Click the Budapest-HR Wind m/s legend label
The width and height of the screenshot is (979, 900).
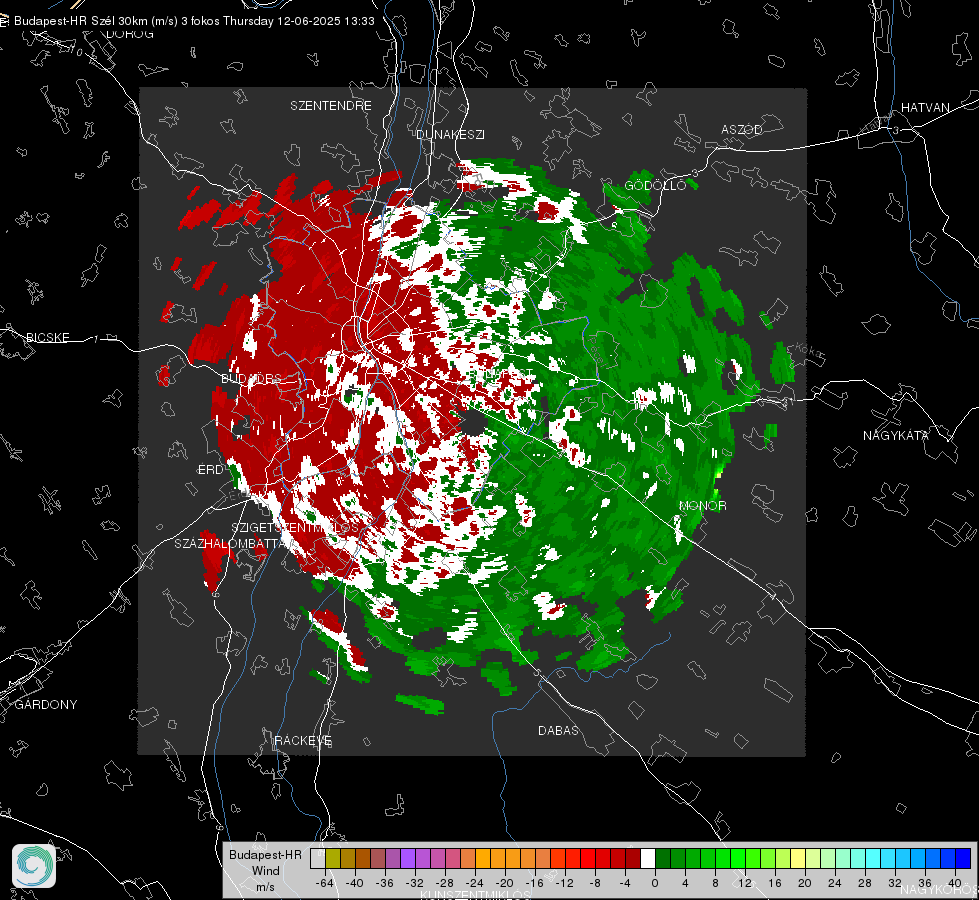pos(265,870)
